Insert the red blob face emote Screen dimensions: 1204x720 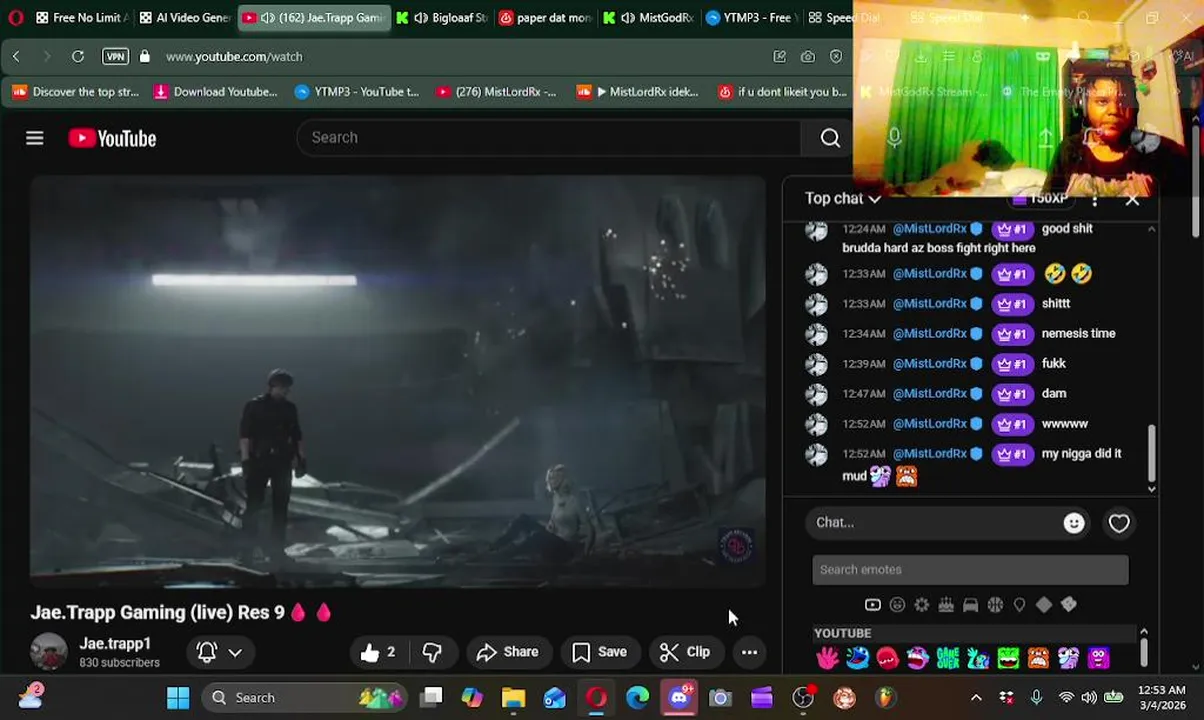[x=887, y=657]
